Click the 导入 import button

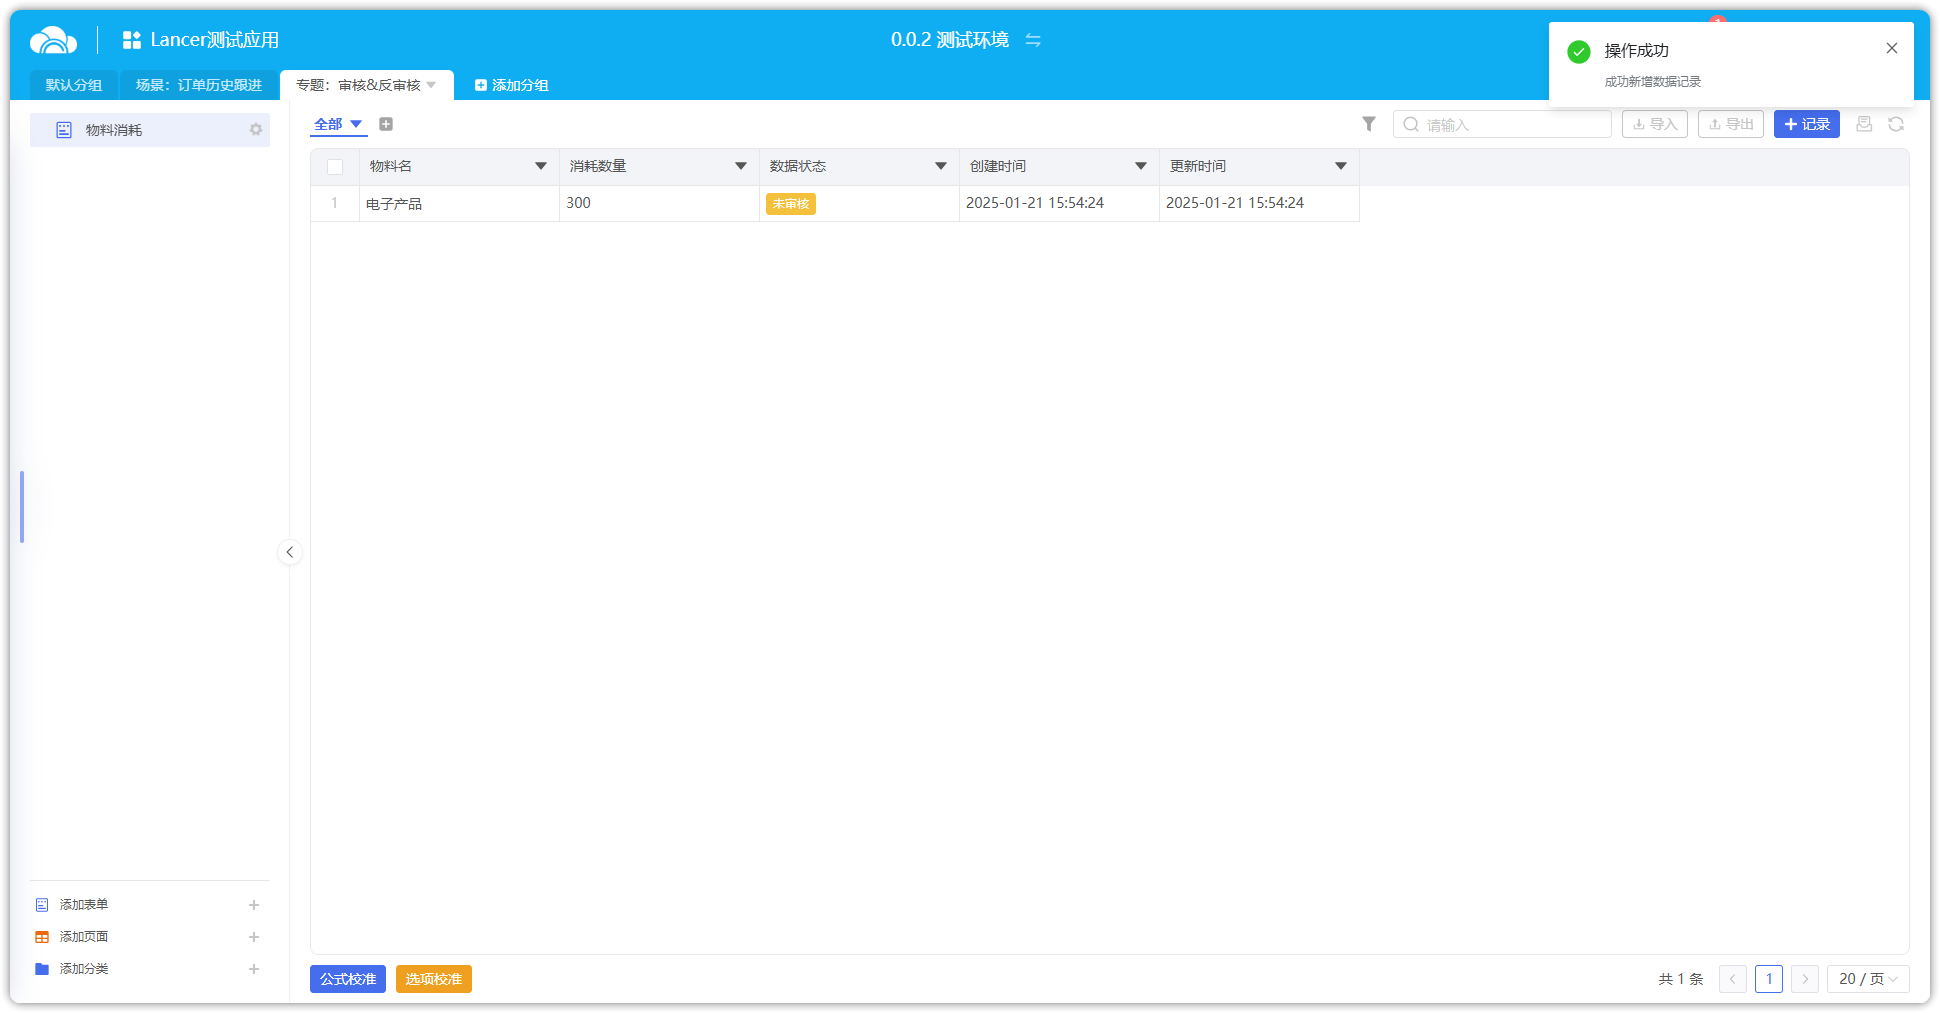[x=1655, y=124]
